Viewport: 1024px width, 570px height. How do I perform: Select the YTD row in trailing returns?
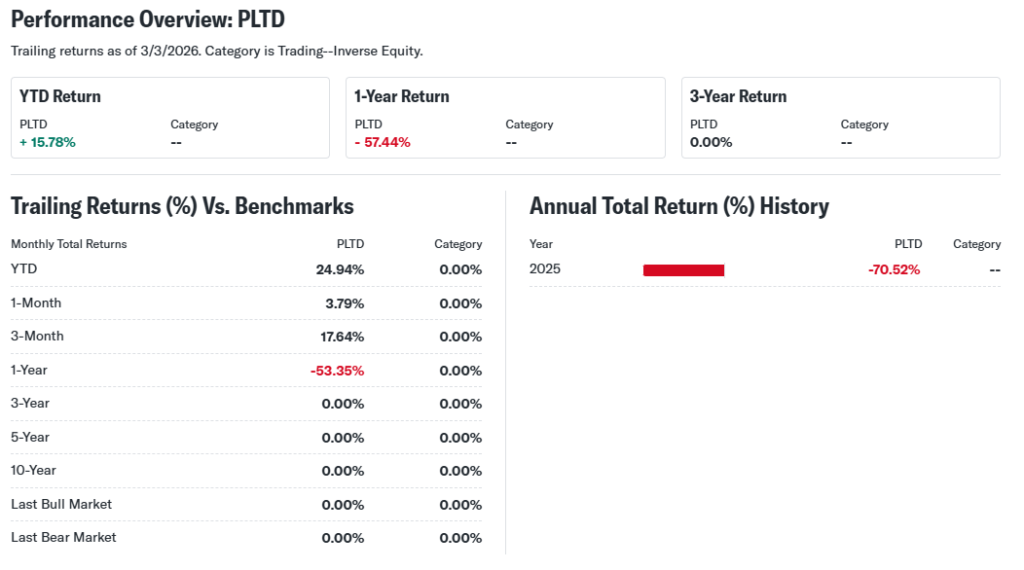click(x=245, y=270)
